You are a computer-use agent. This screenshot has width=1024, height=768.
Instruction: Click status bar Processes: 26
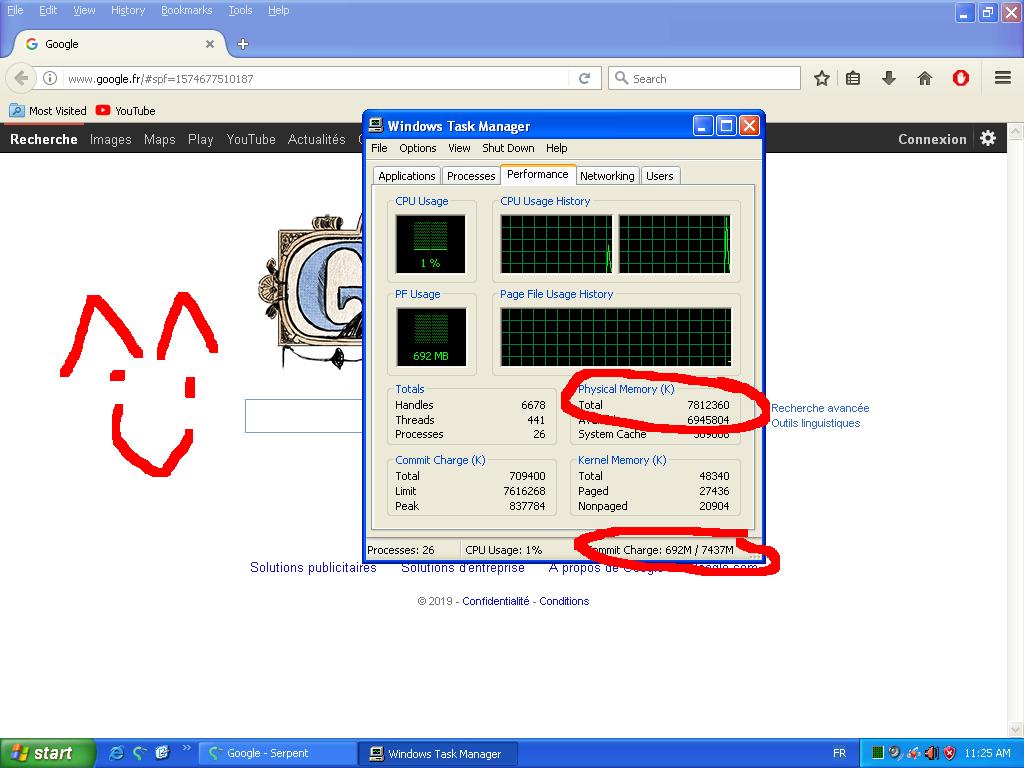click(x=401, y=550)
